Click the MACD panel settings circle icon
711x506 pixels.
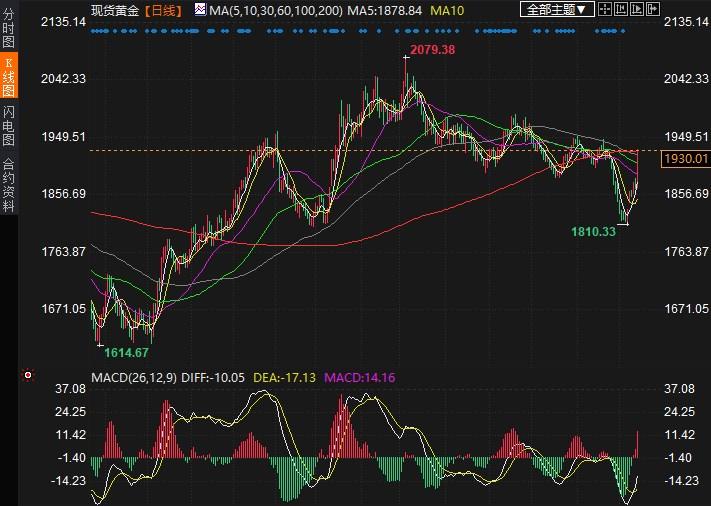pos(28,376)
